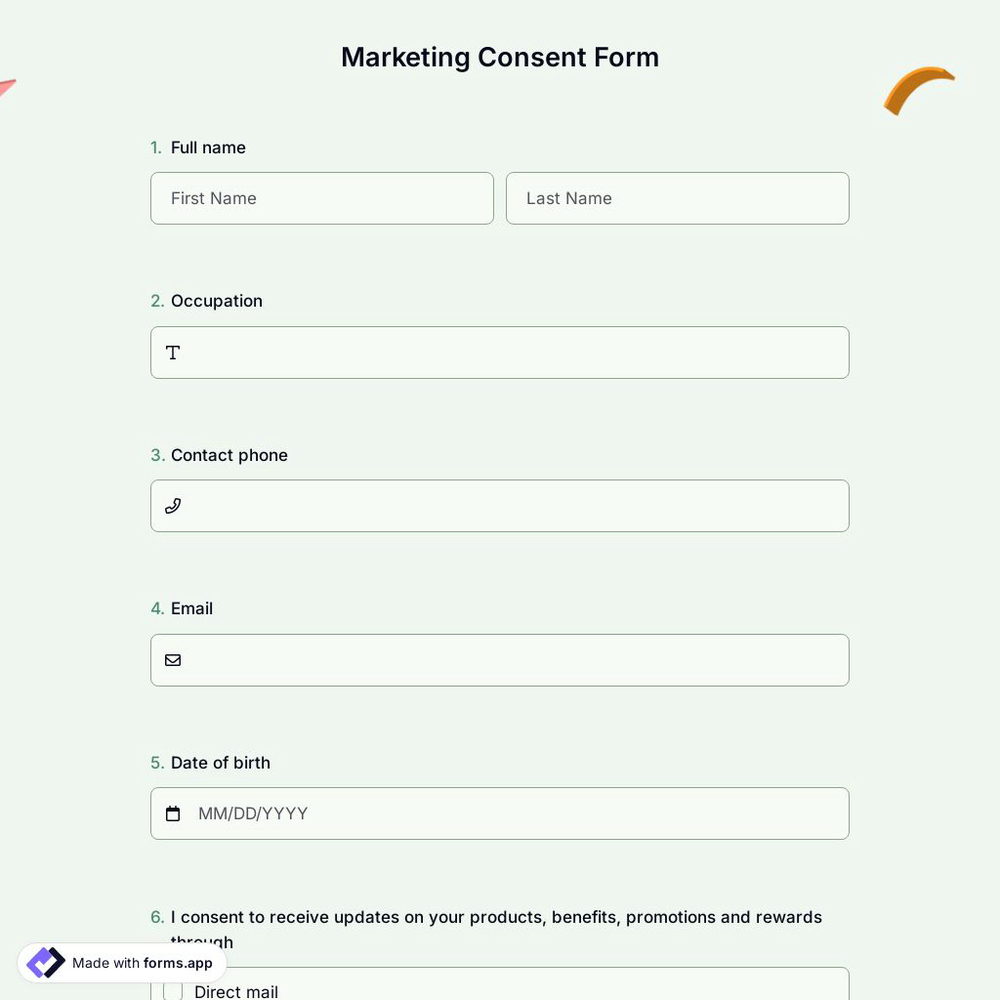The image size is (1000, 1000).
Task: Click the Occupation text field
Action: tap(450, 352)
